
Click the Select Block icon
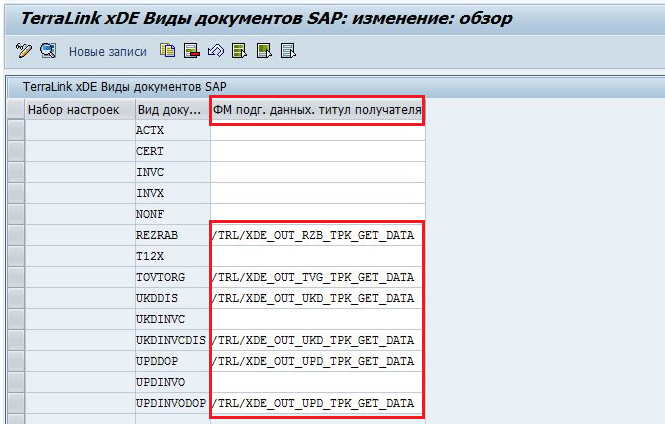[x=263, y=51]
